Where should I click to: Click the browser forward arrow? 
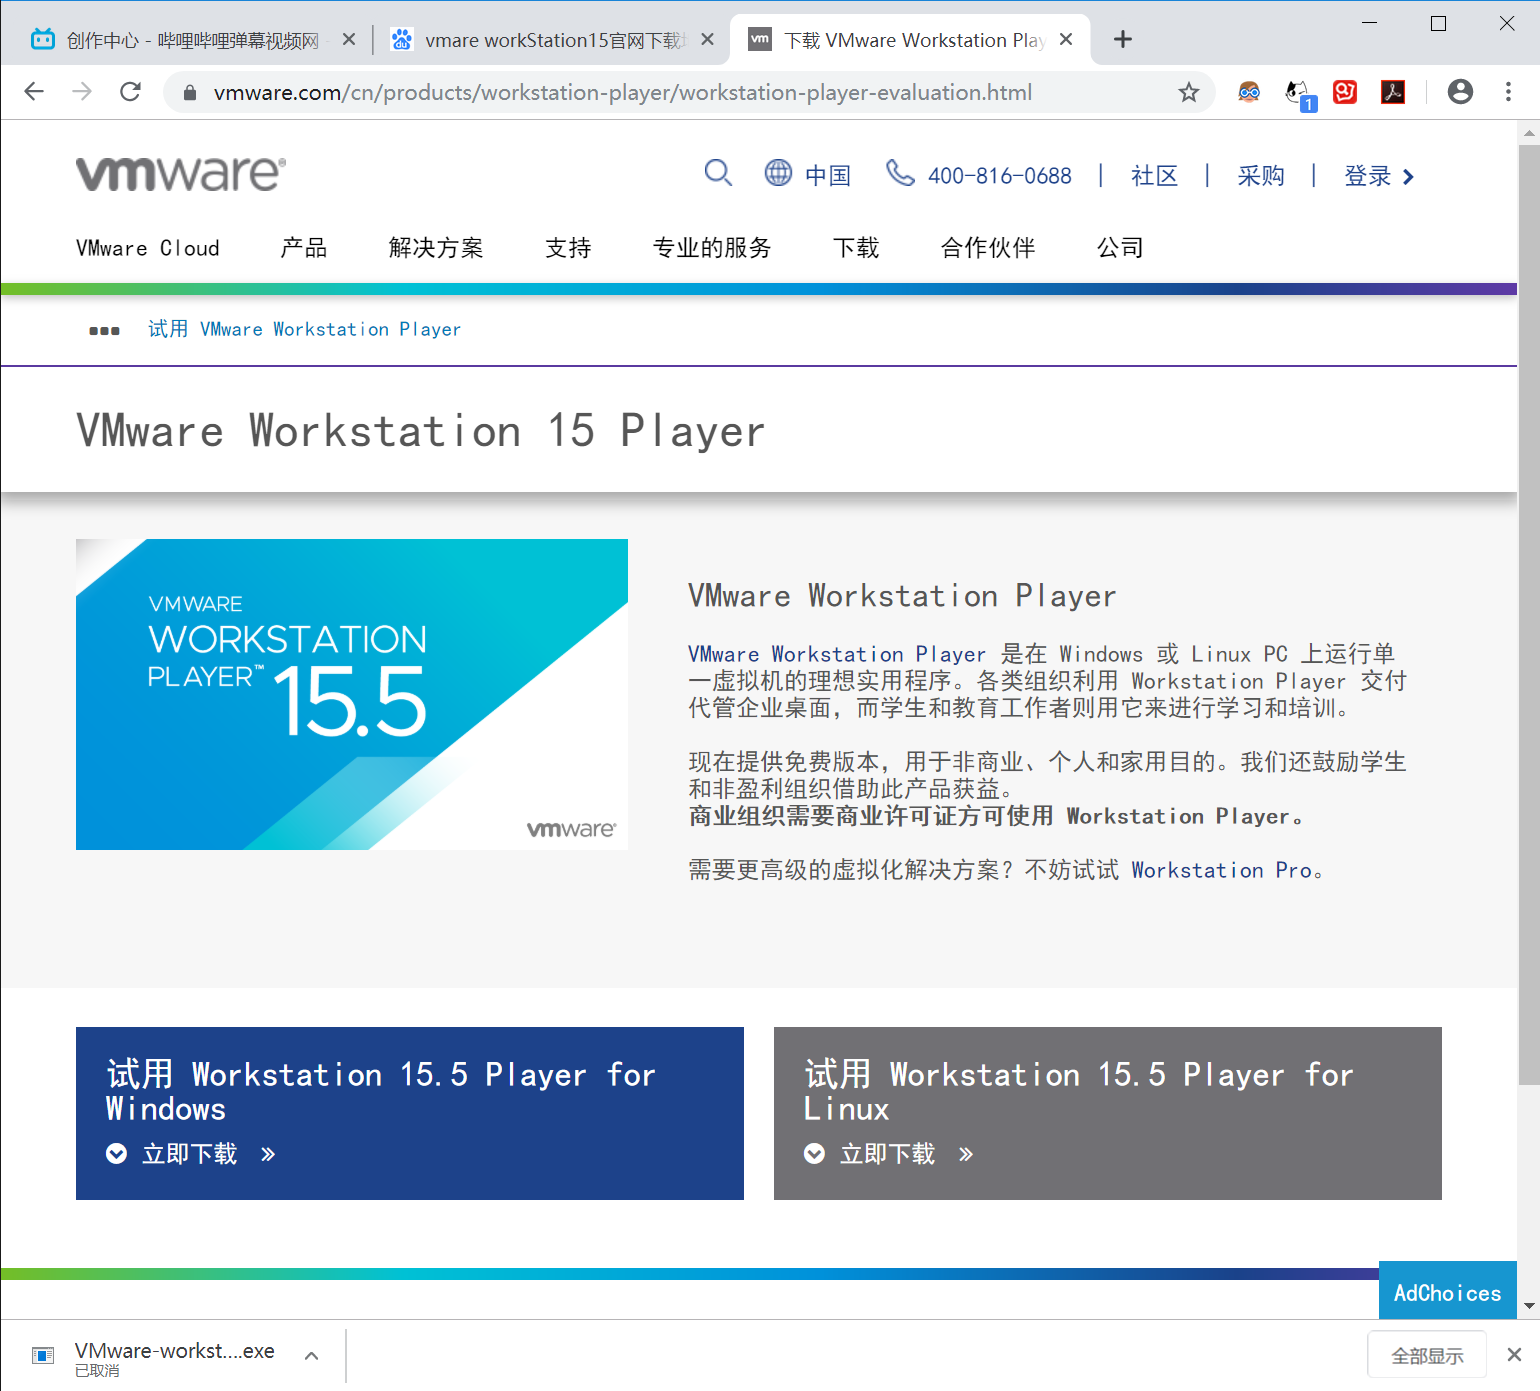click(82, 92)
